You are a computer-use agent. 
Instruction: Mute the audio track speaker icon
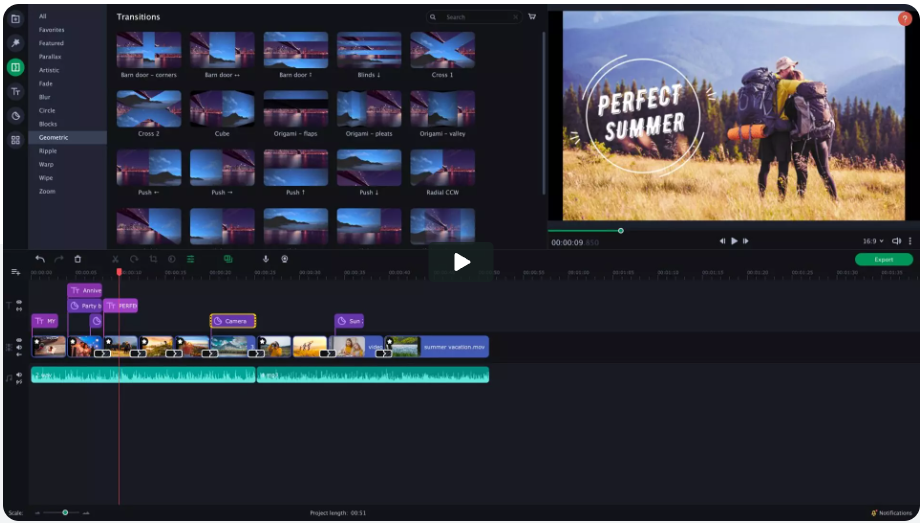tap(19, 374)
